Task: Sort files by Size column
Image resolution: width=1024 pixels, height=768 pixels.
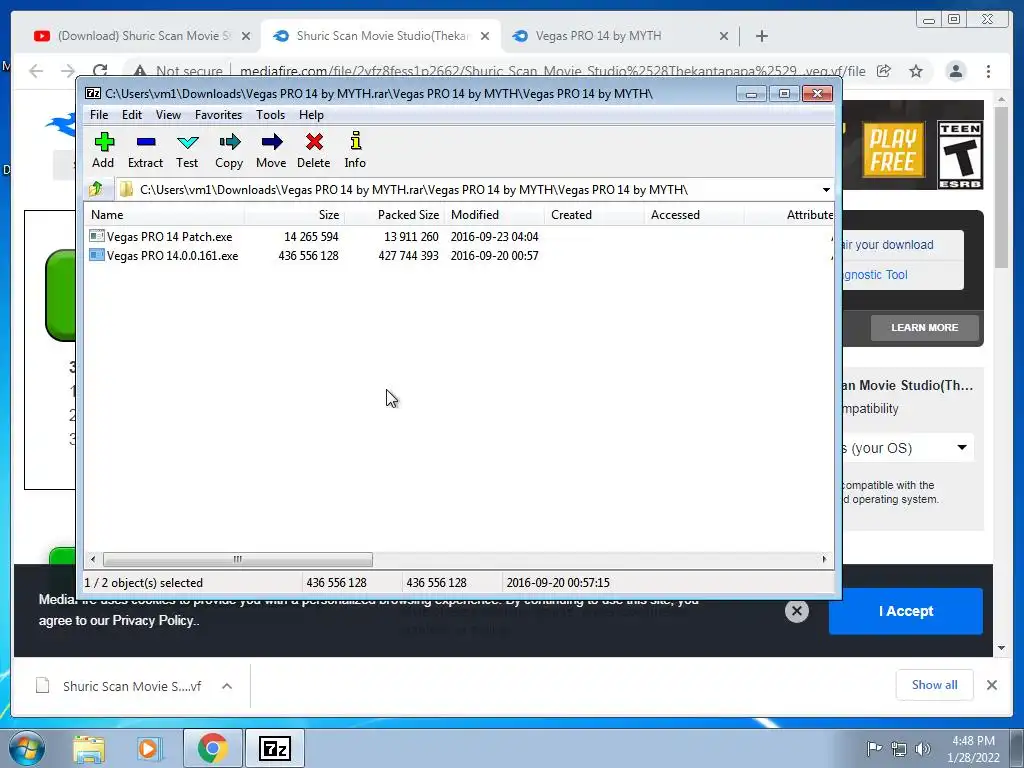Action: pyautogui.click(x=295, y=215)
